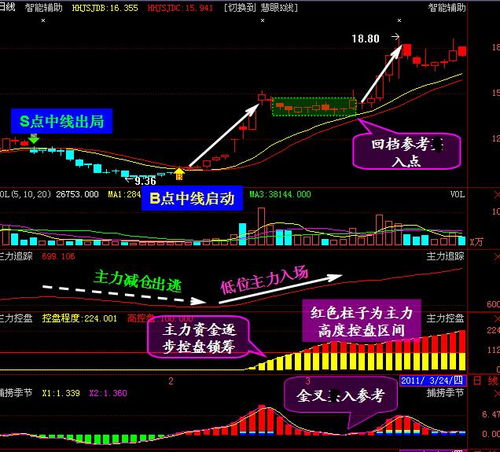The image size is (500, 452).
Task: Click the 18.80 high price label
Action: click(366, 39)
